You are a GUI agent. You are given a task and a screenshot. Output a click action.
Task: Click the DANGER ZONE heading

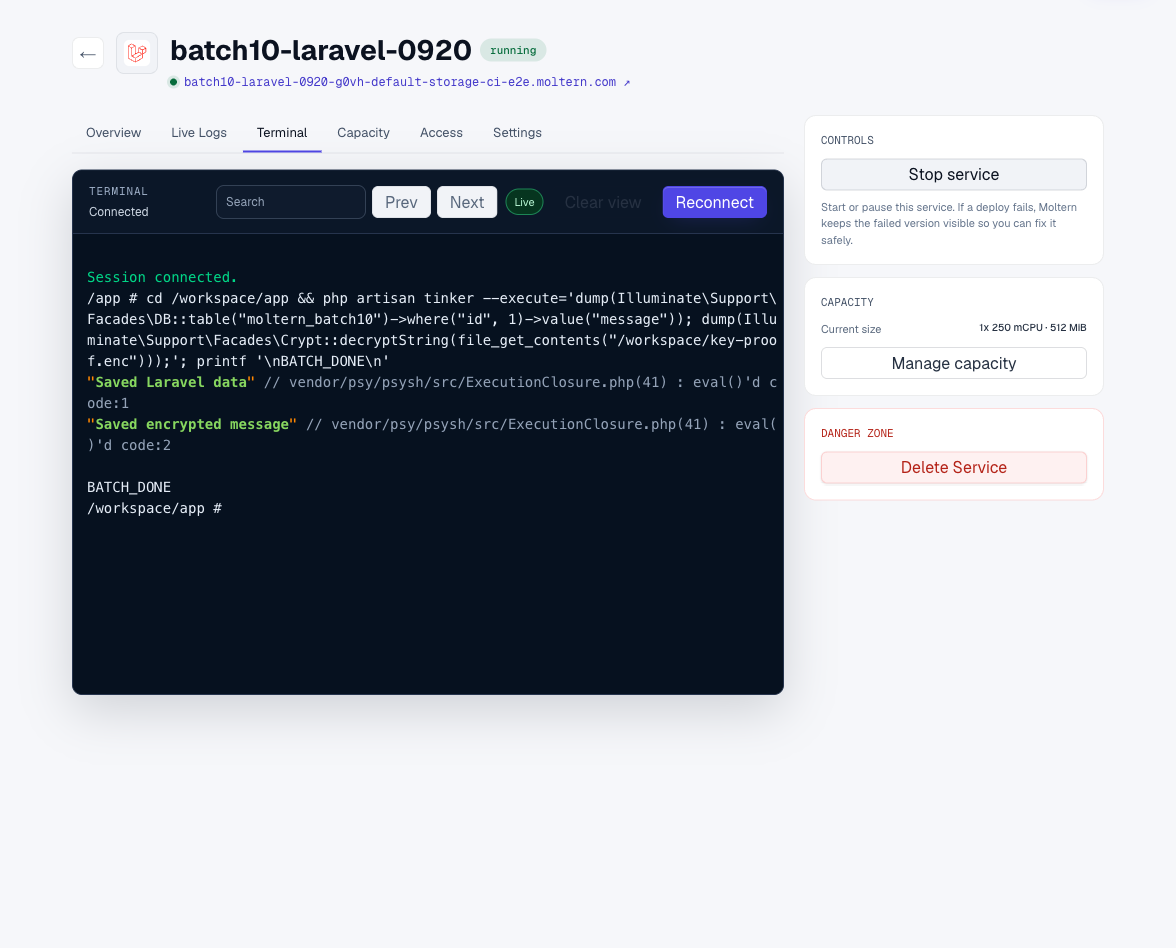tap(856, 434)
